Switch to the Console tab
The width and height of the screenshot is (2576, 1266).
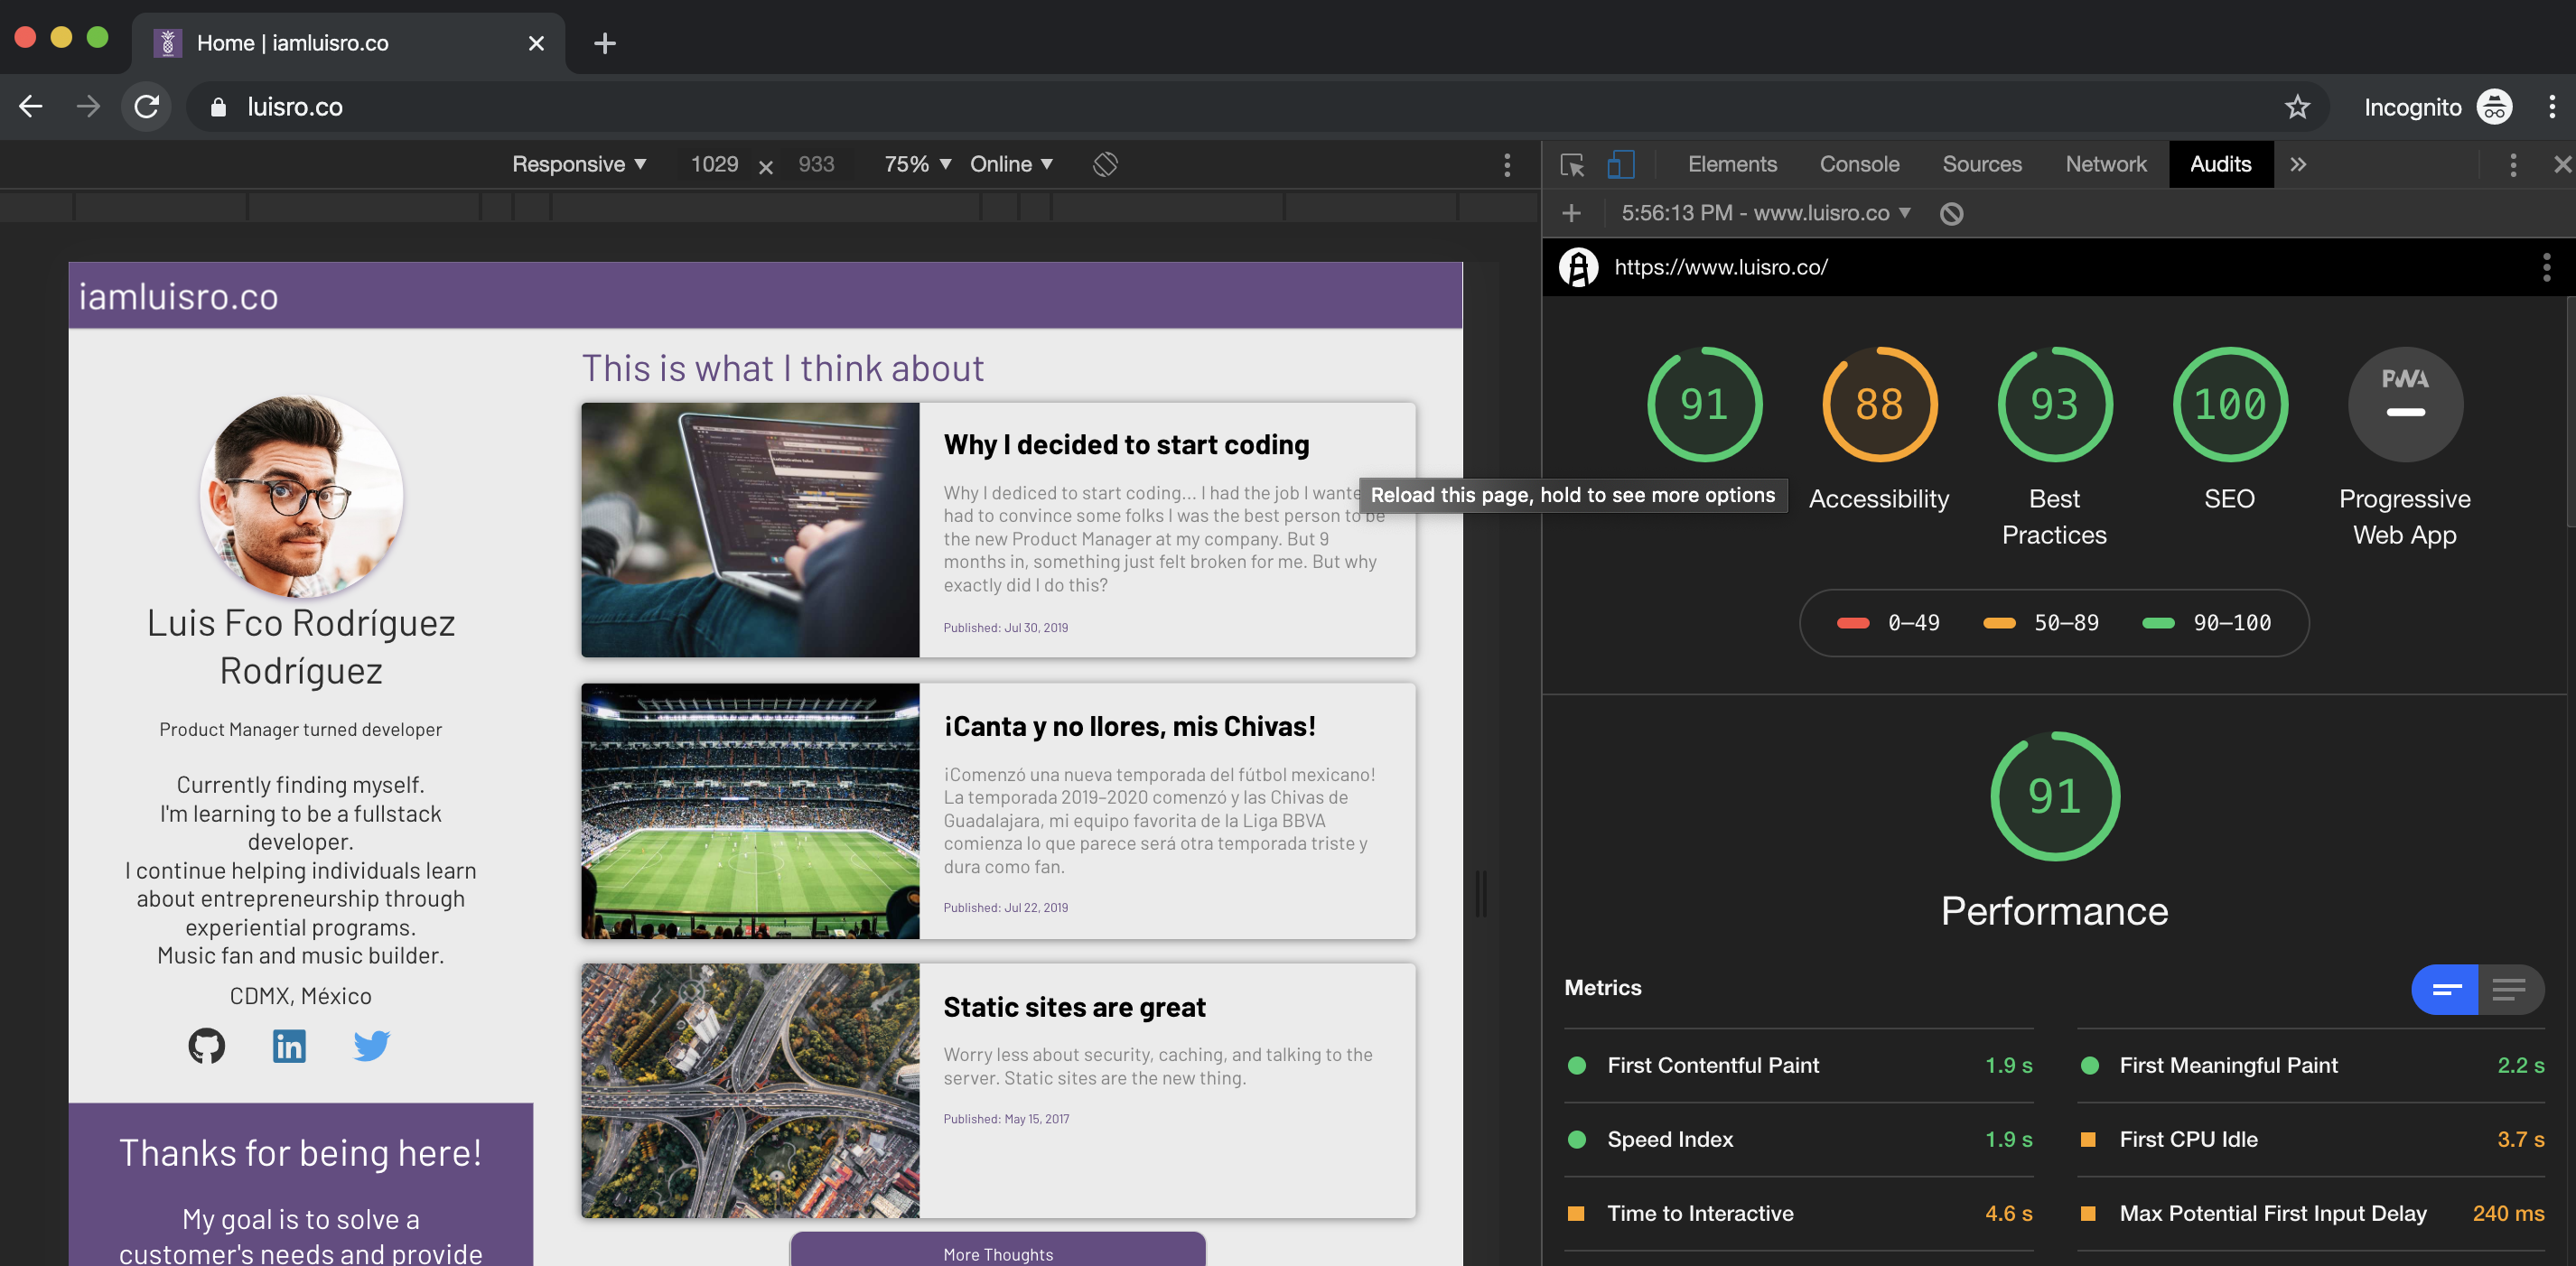click(x=1859, y=164)
